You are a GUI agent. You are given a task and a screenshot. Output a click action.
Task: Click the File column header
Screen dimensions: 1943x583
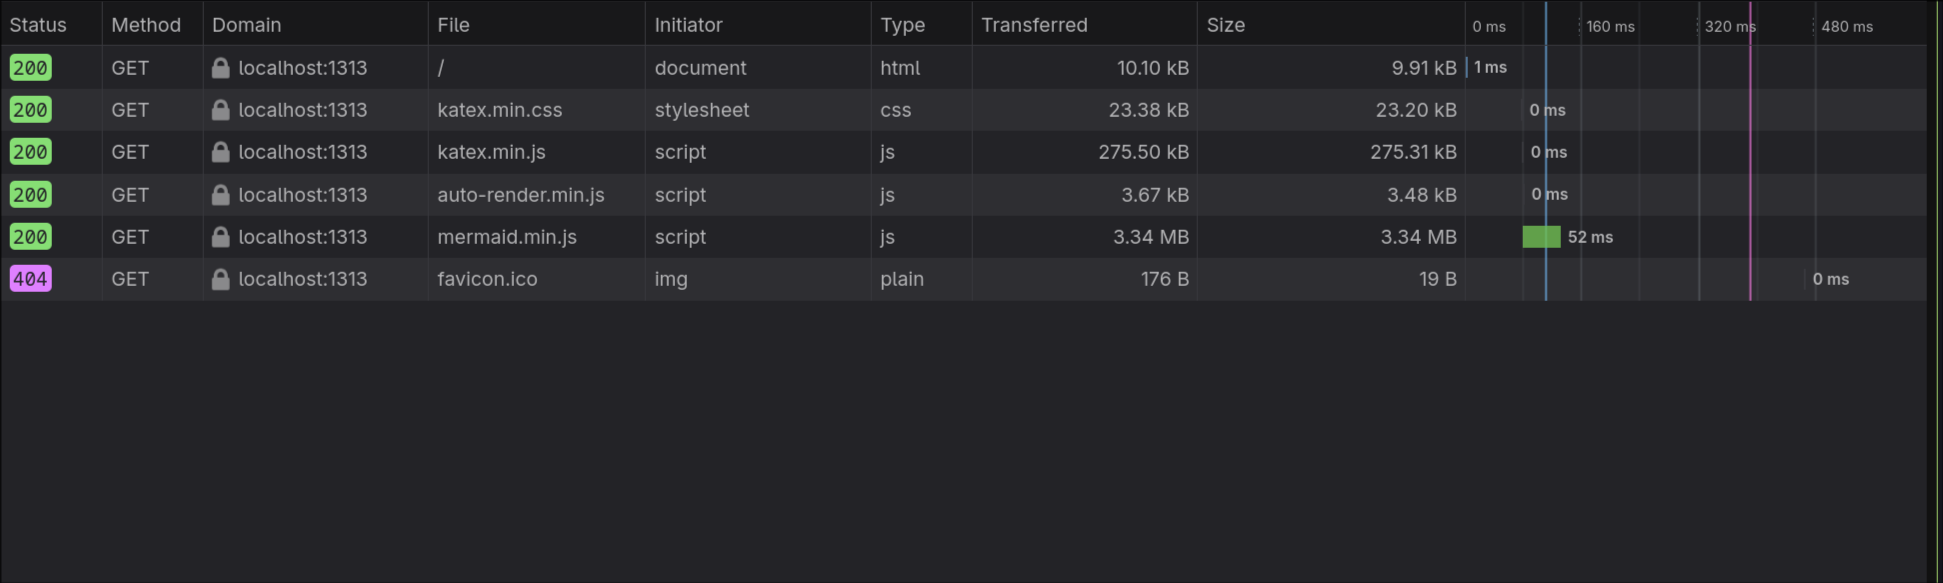click(453, 24)
